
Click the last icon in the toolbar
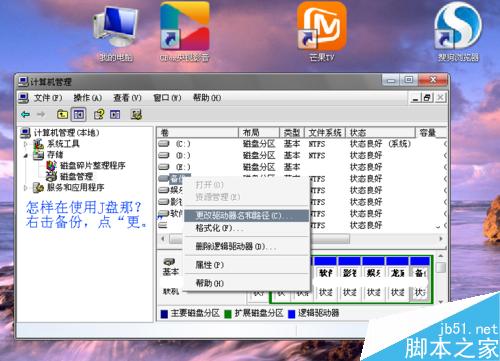pyautogui.click(x=136, y=115)
